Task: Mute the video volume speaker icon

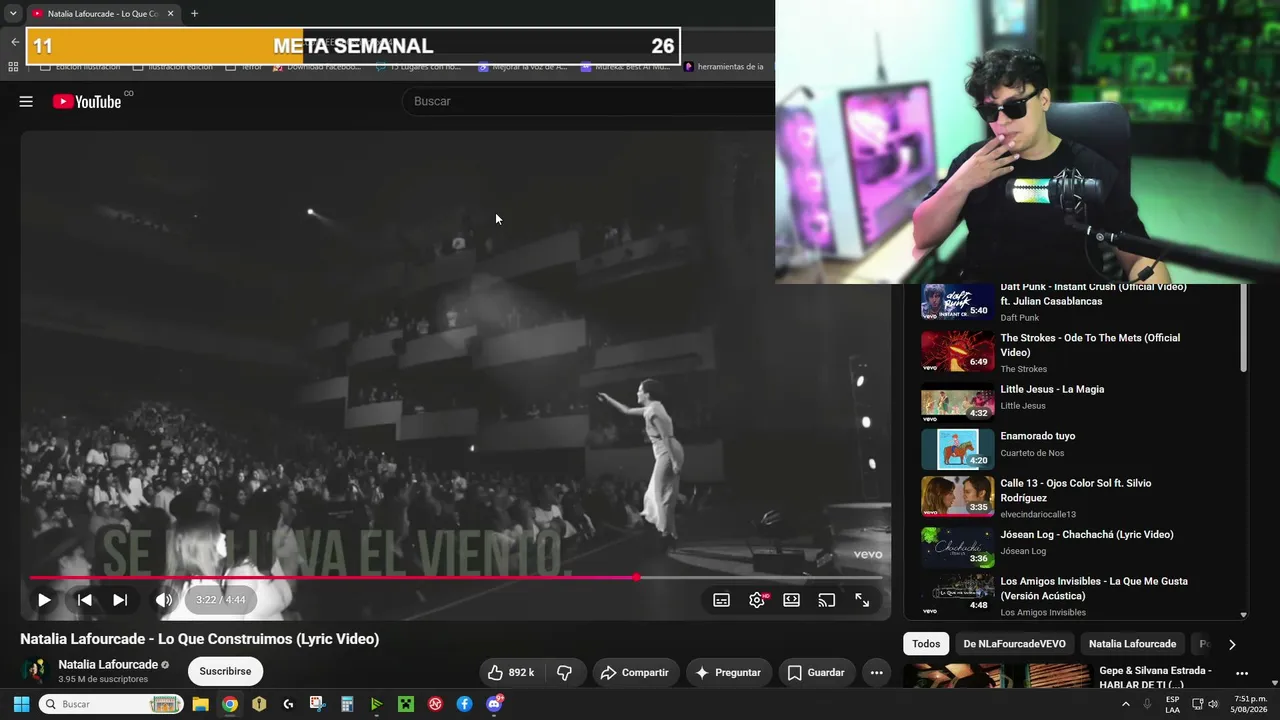Action: pos(164,600)
